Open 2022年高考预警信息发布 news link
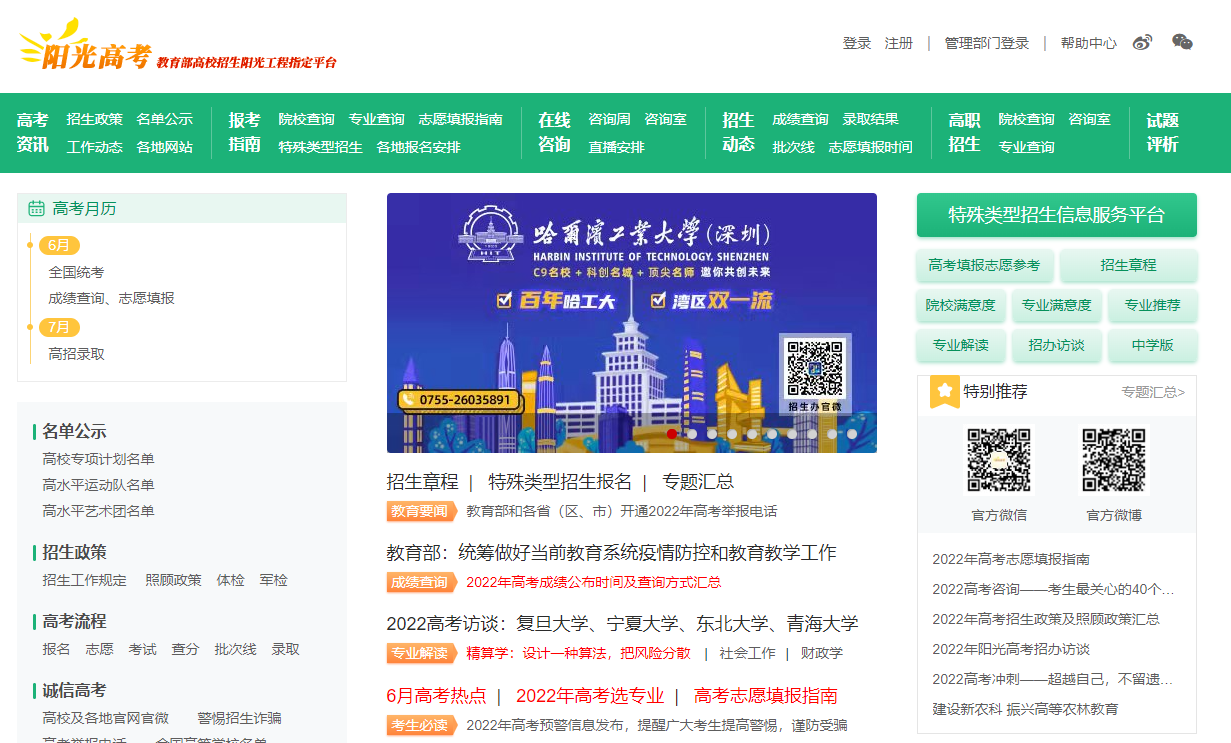Screen dimensions: 1231x743 pos(657,725)
